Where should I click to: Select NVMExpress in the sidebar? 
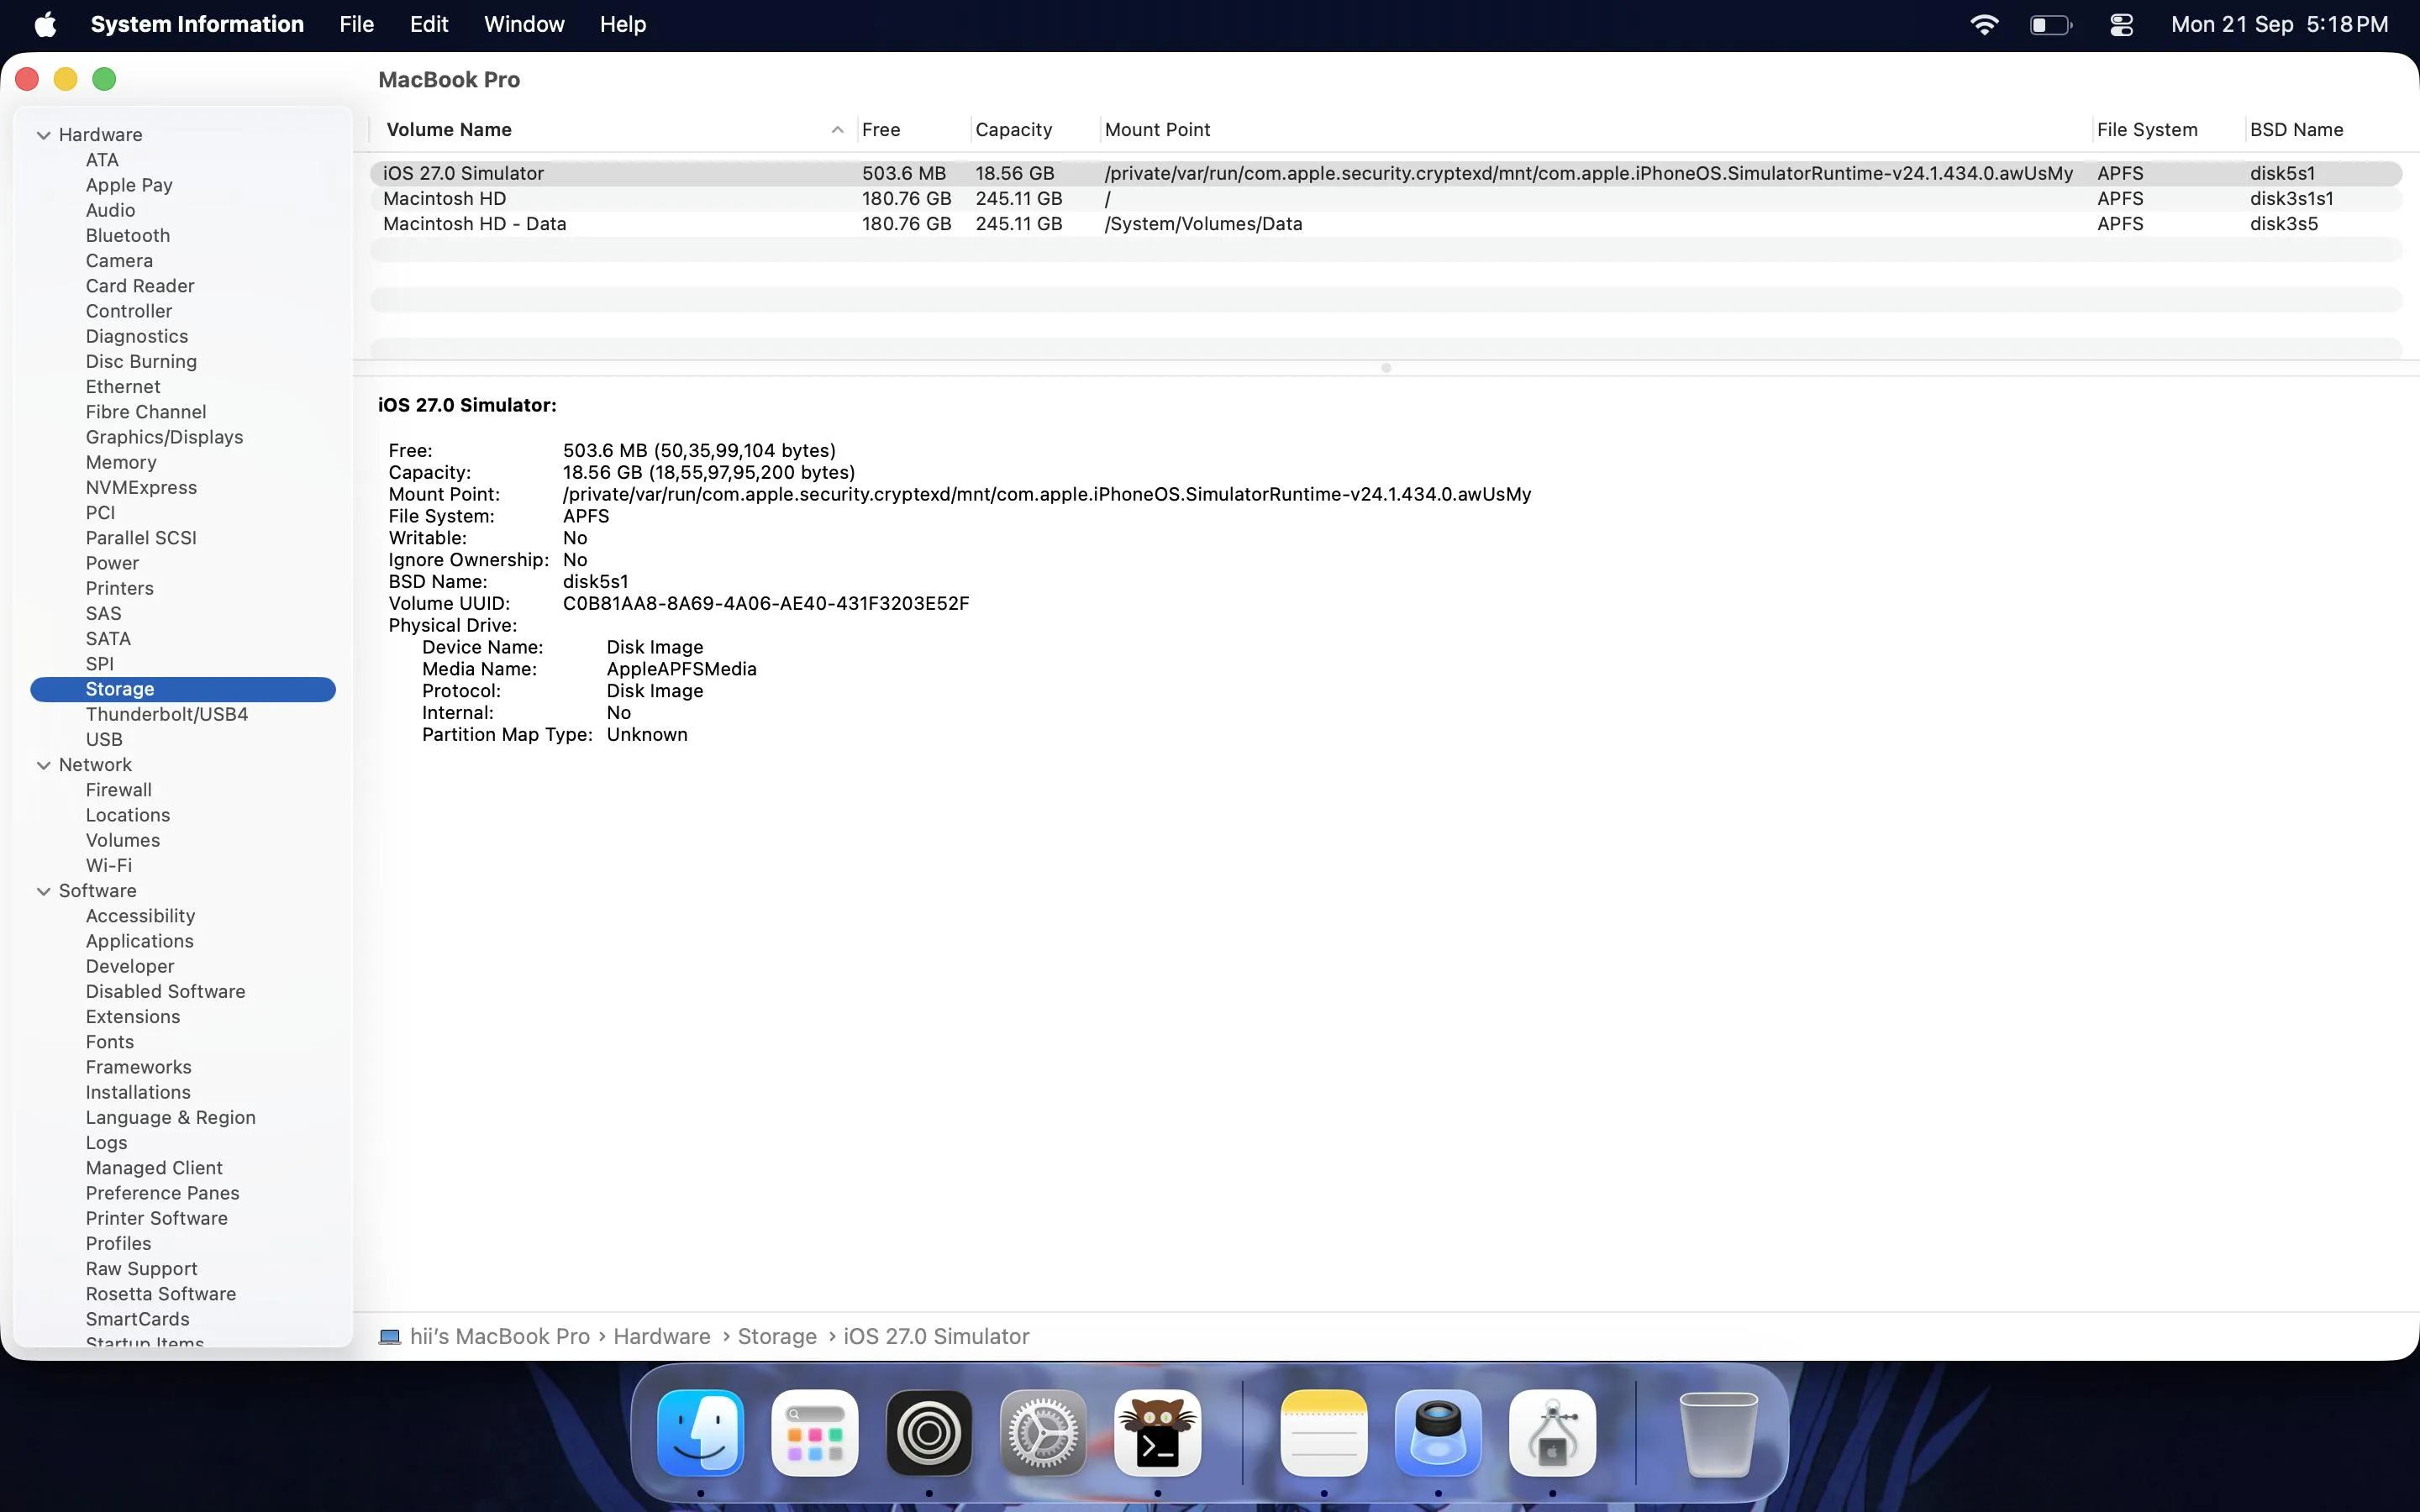pyautogui.click(x=141, y=488)
